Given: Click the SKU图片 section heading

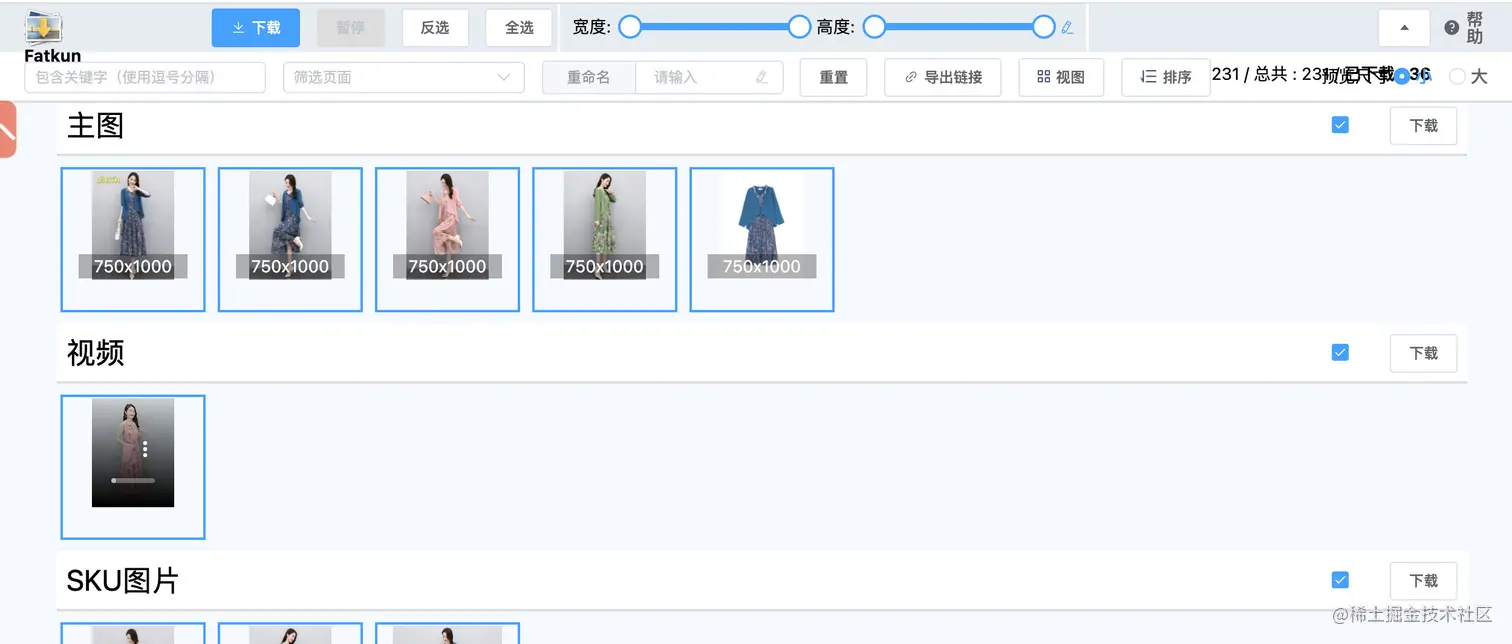Looking at the screenshot, I should point(122,581).
